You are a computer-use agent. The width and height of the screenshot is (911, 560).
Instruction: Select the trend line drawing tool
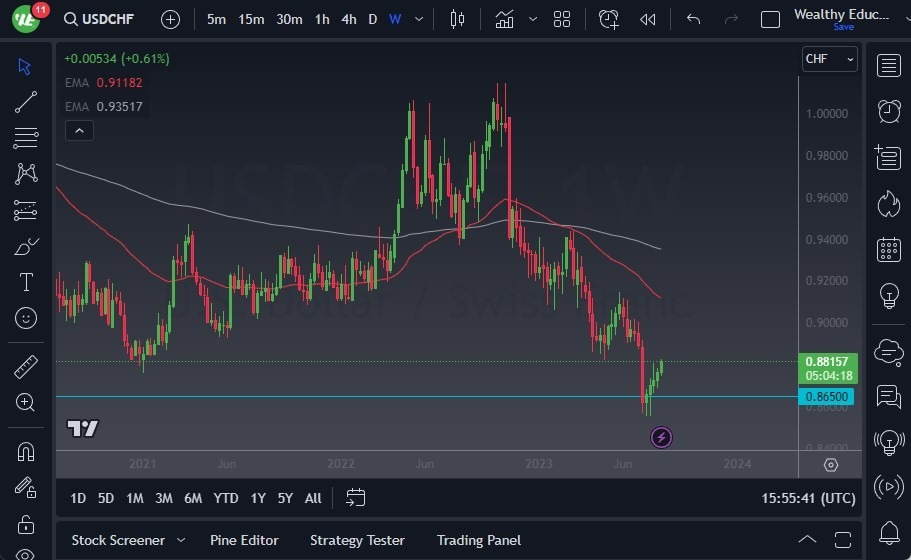26,102
